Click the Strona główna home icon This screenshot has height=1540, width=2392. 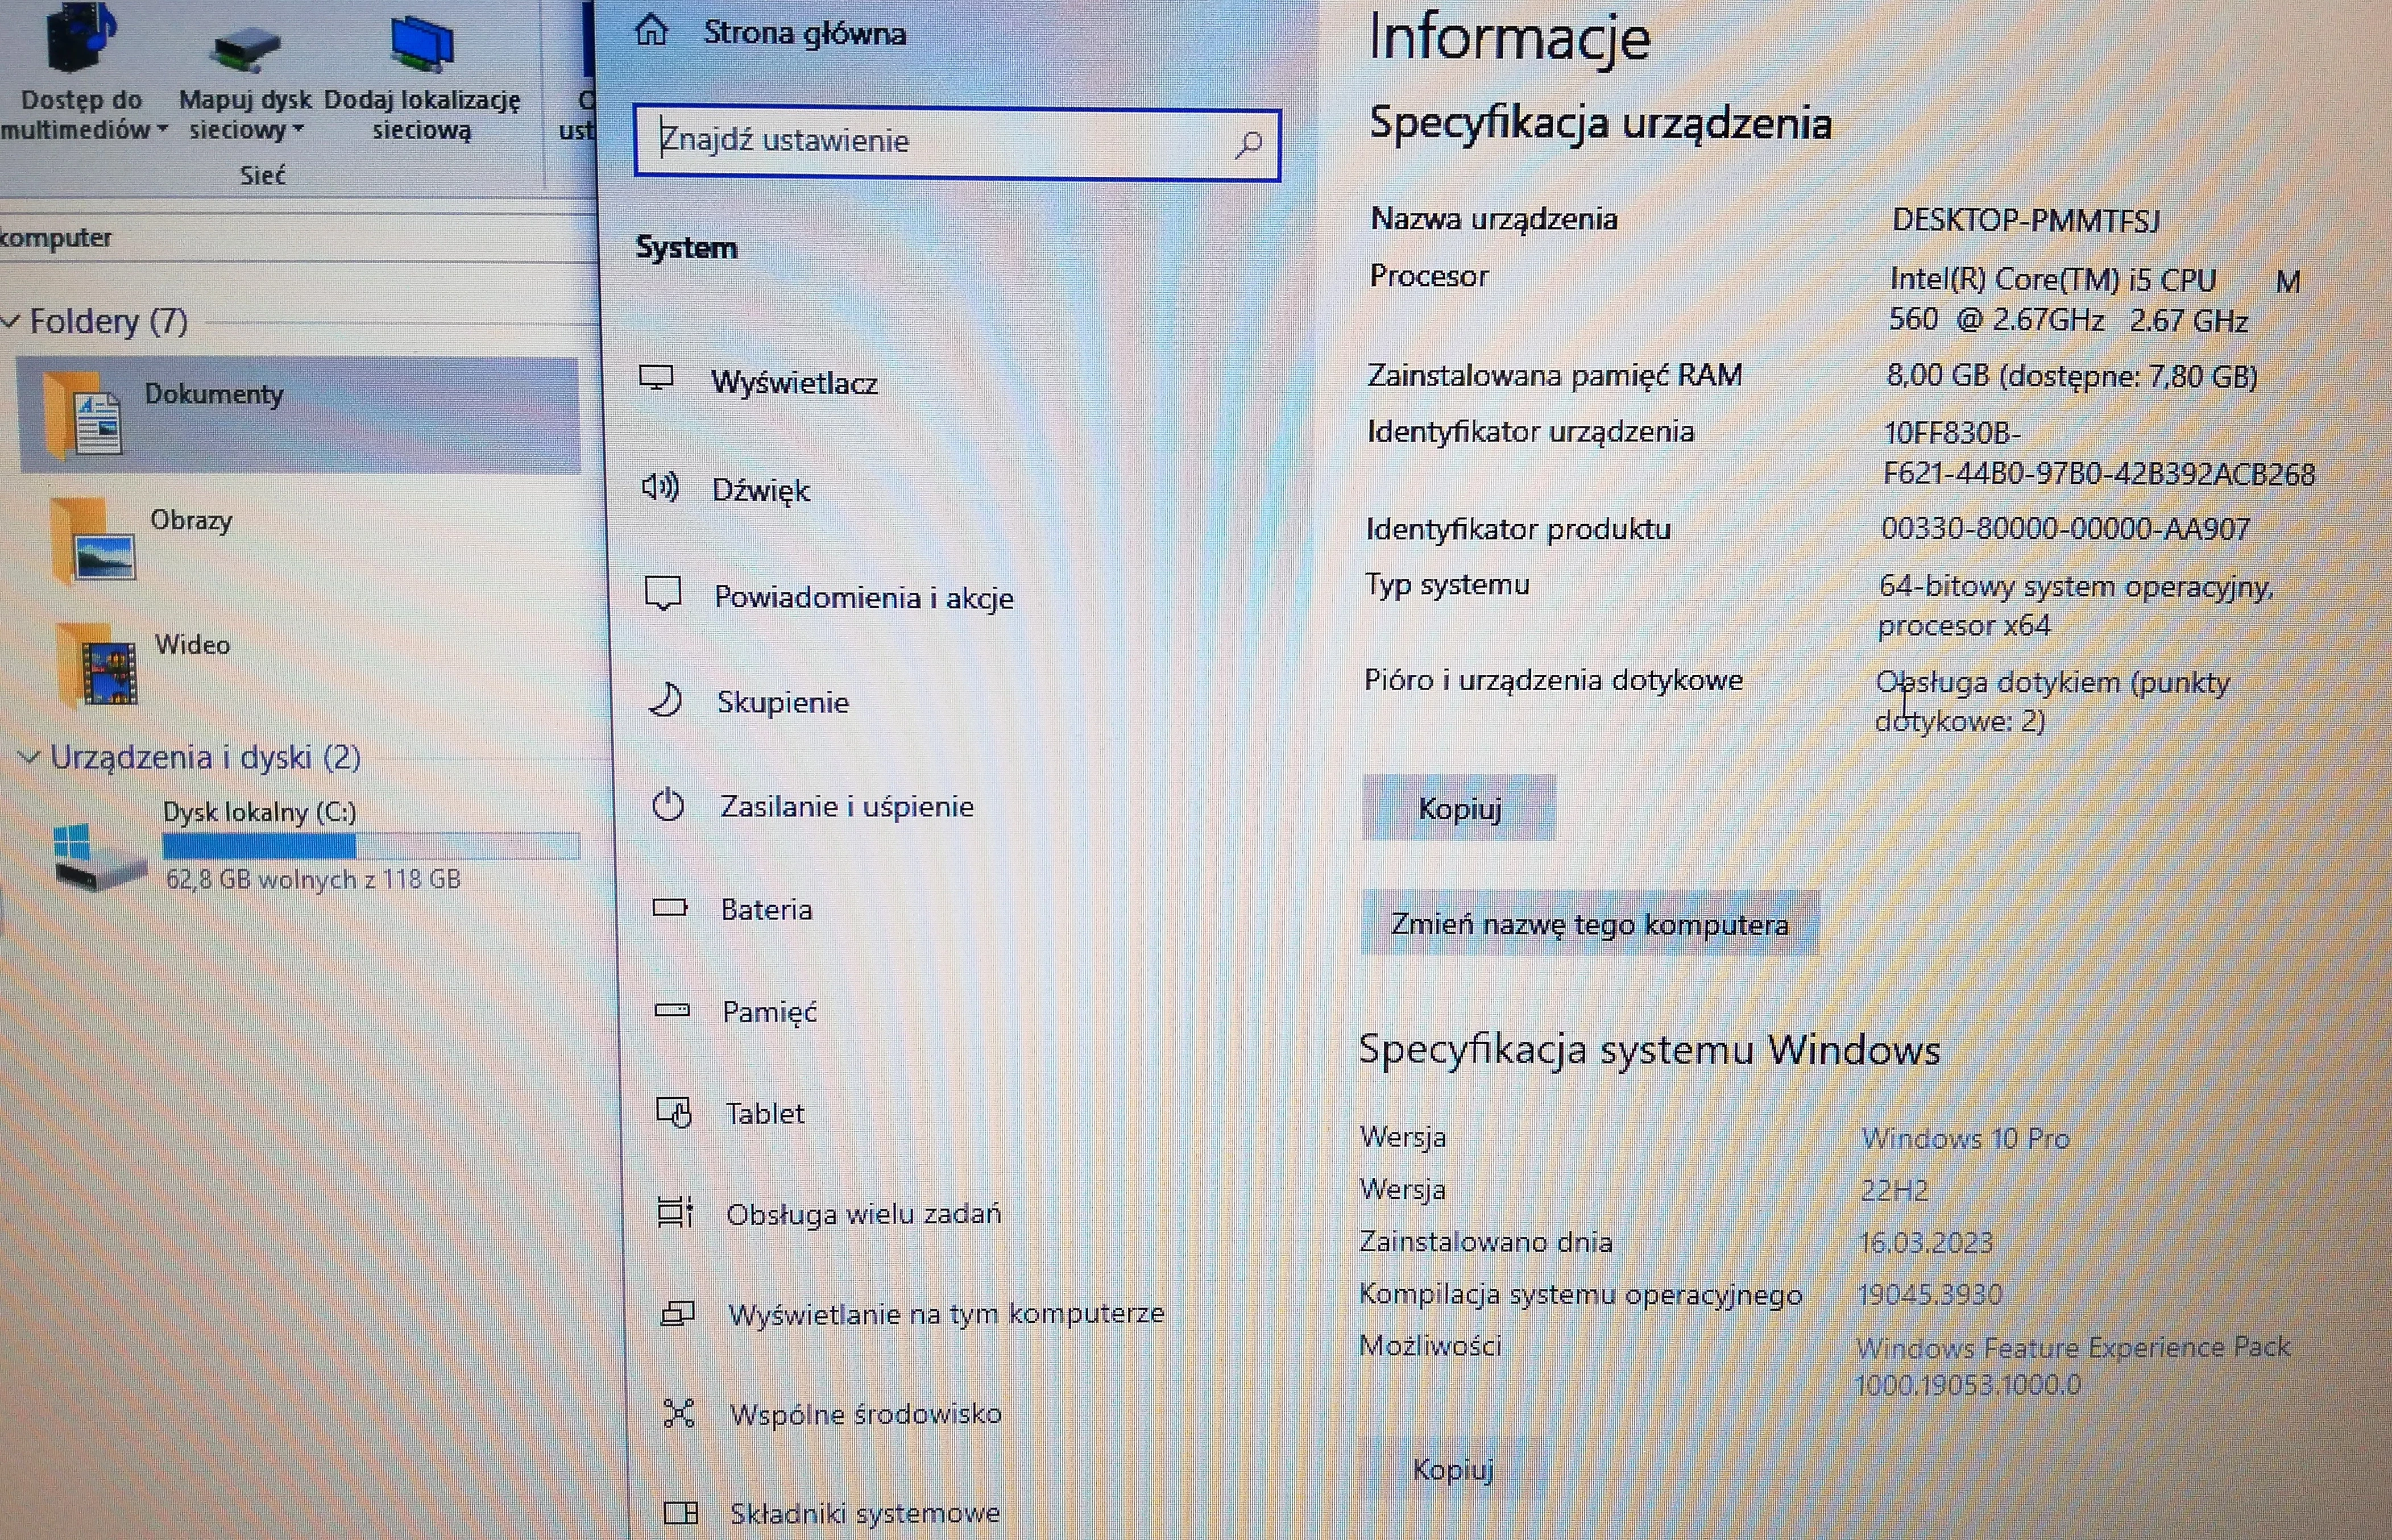click(x=651, y=31)
